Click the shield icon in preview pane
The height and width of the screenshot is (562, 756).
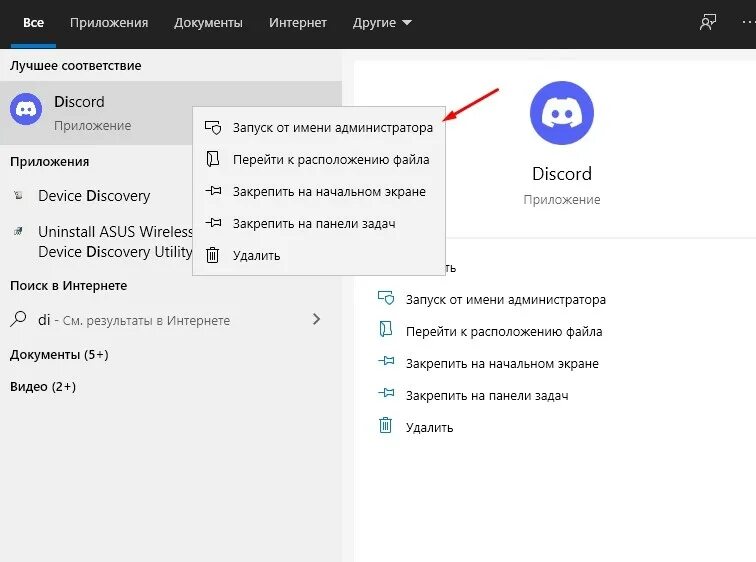[386, 298]
